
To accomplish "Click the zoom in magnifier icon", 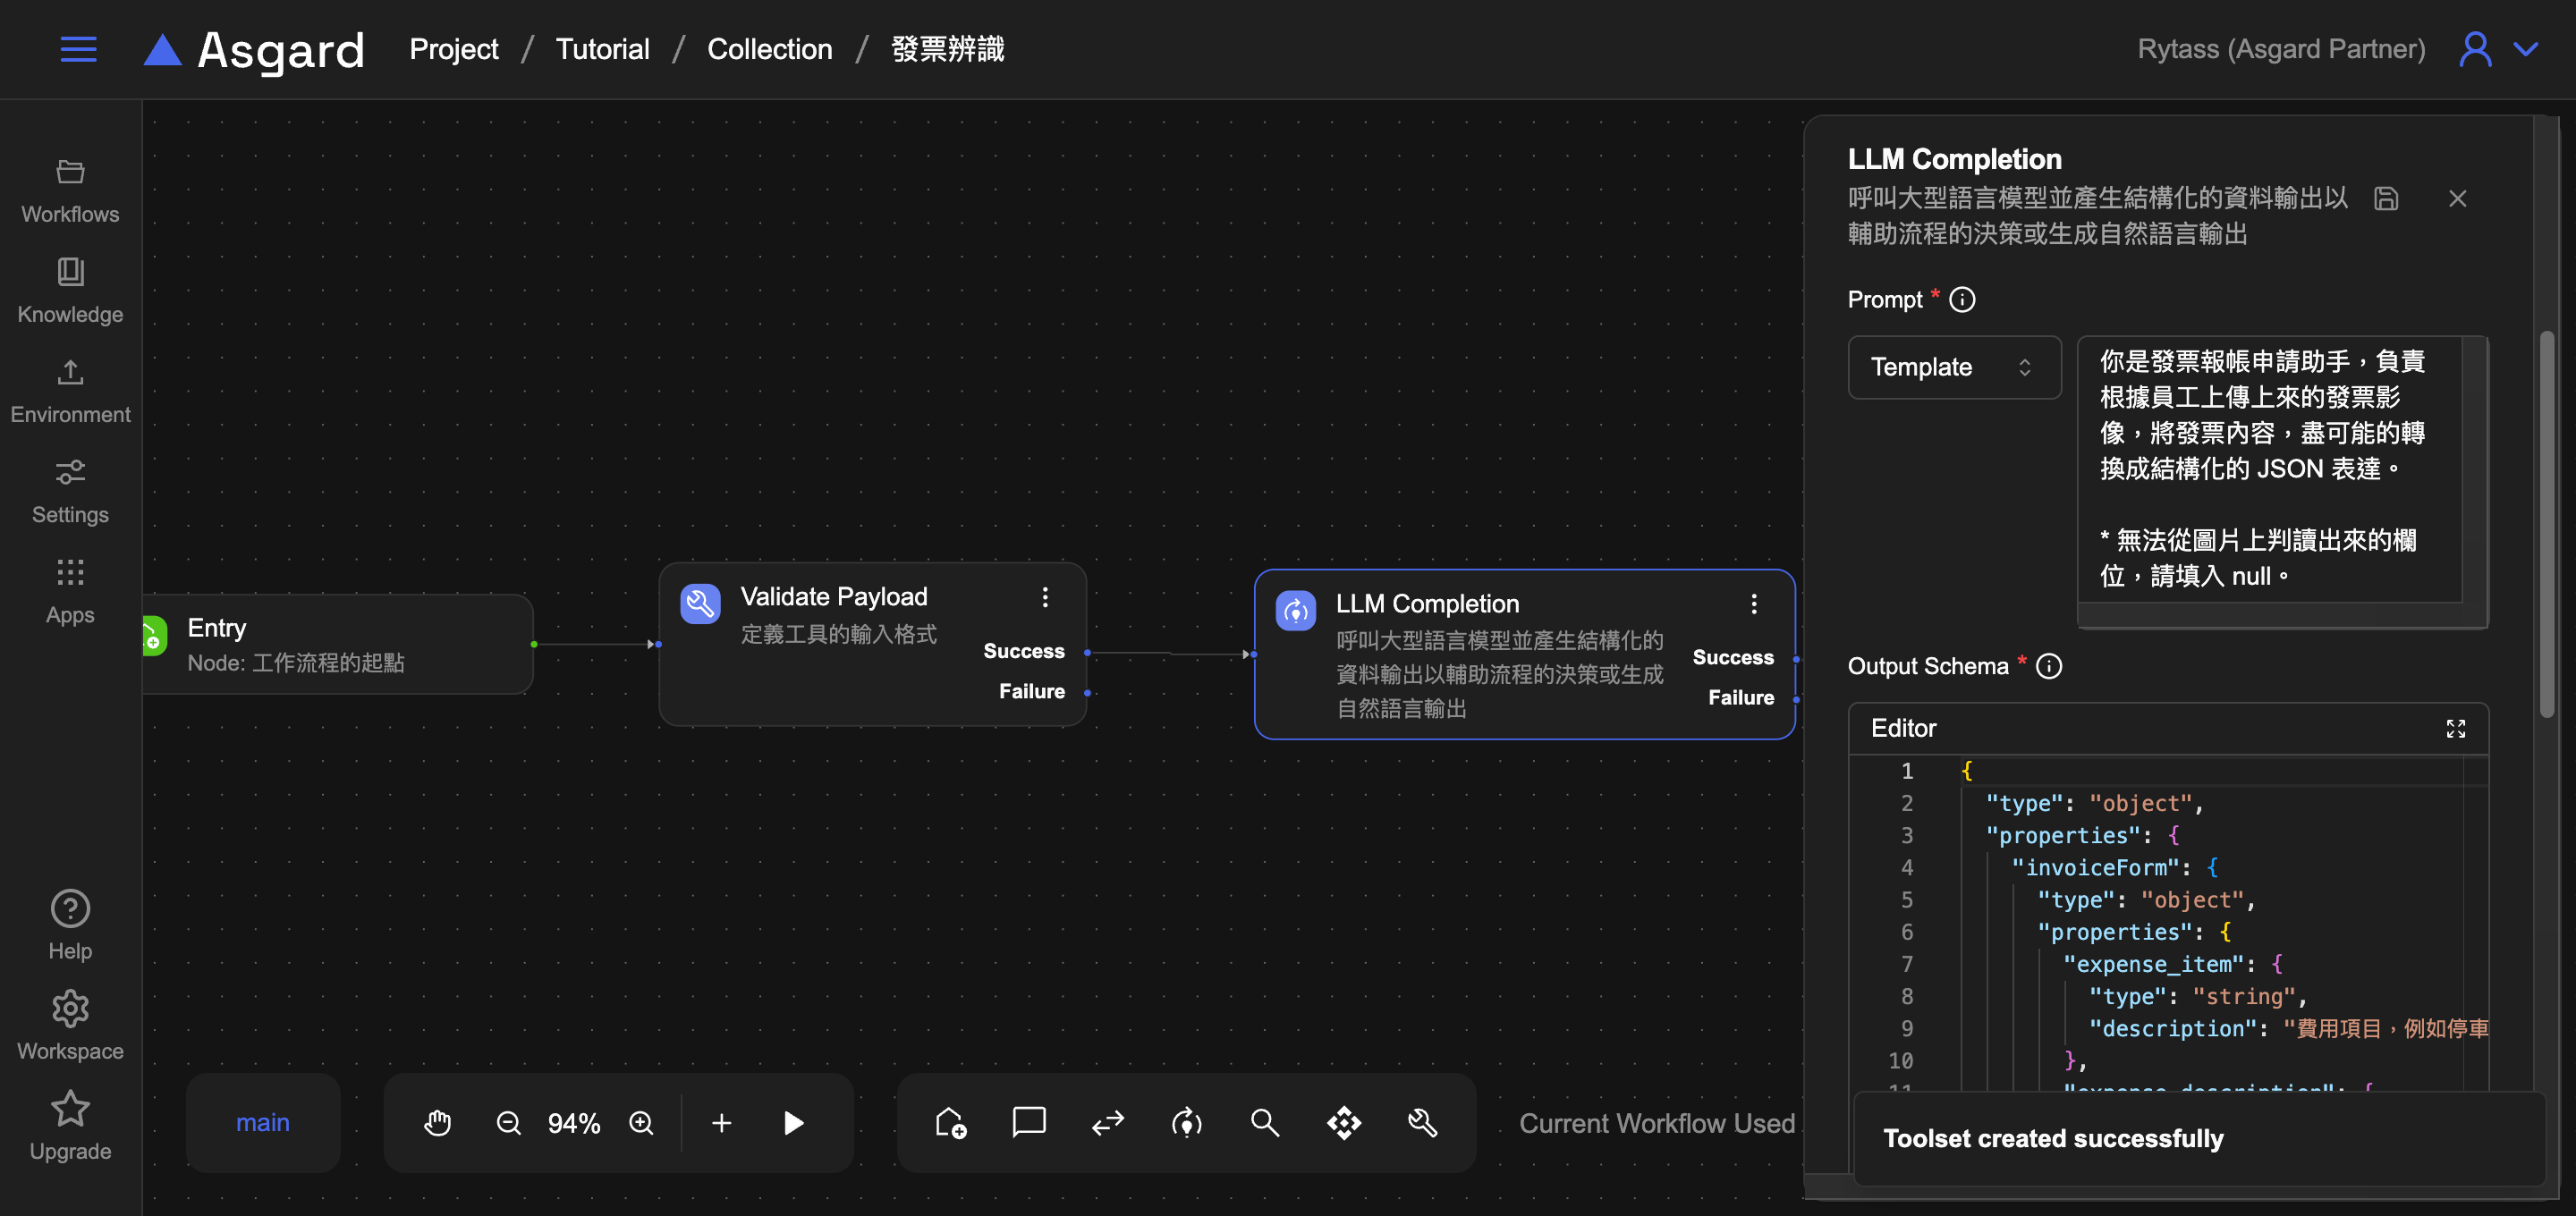I will [641, 1123].
